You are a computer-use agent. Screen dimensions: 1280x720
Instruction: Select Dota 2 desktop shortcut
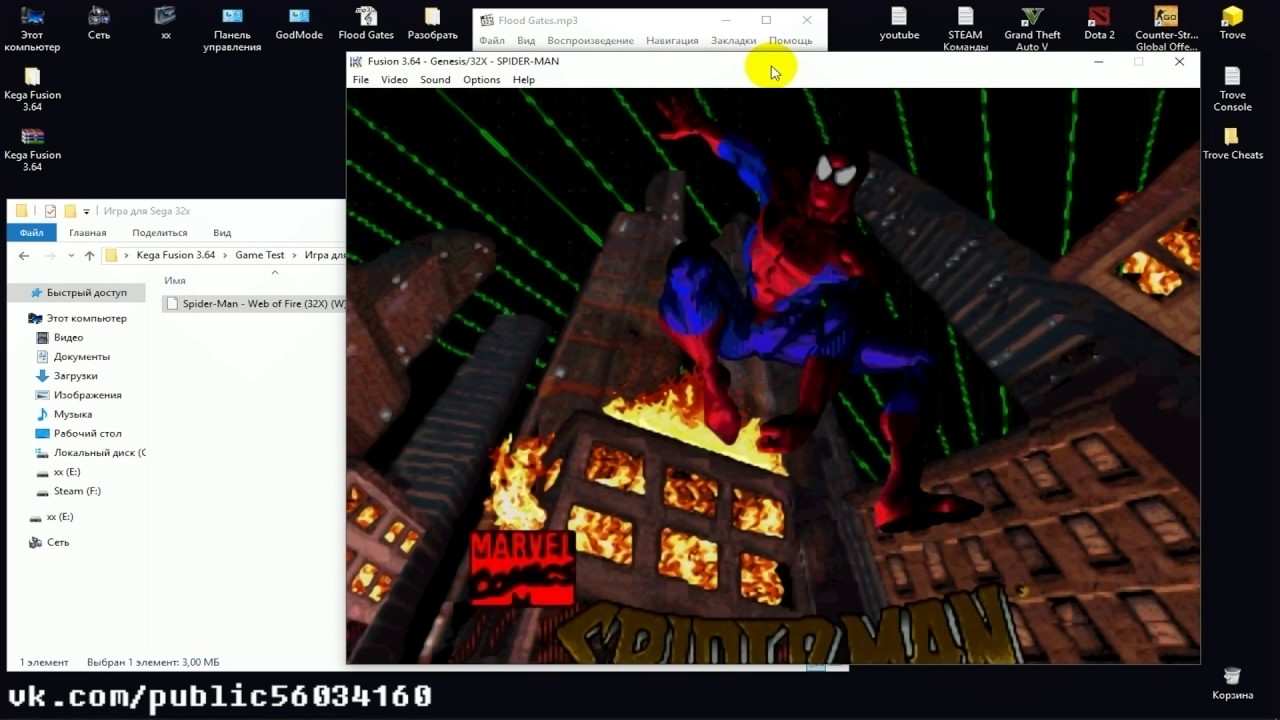[1099, 24]
